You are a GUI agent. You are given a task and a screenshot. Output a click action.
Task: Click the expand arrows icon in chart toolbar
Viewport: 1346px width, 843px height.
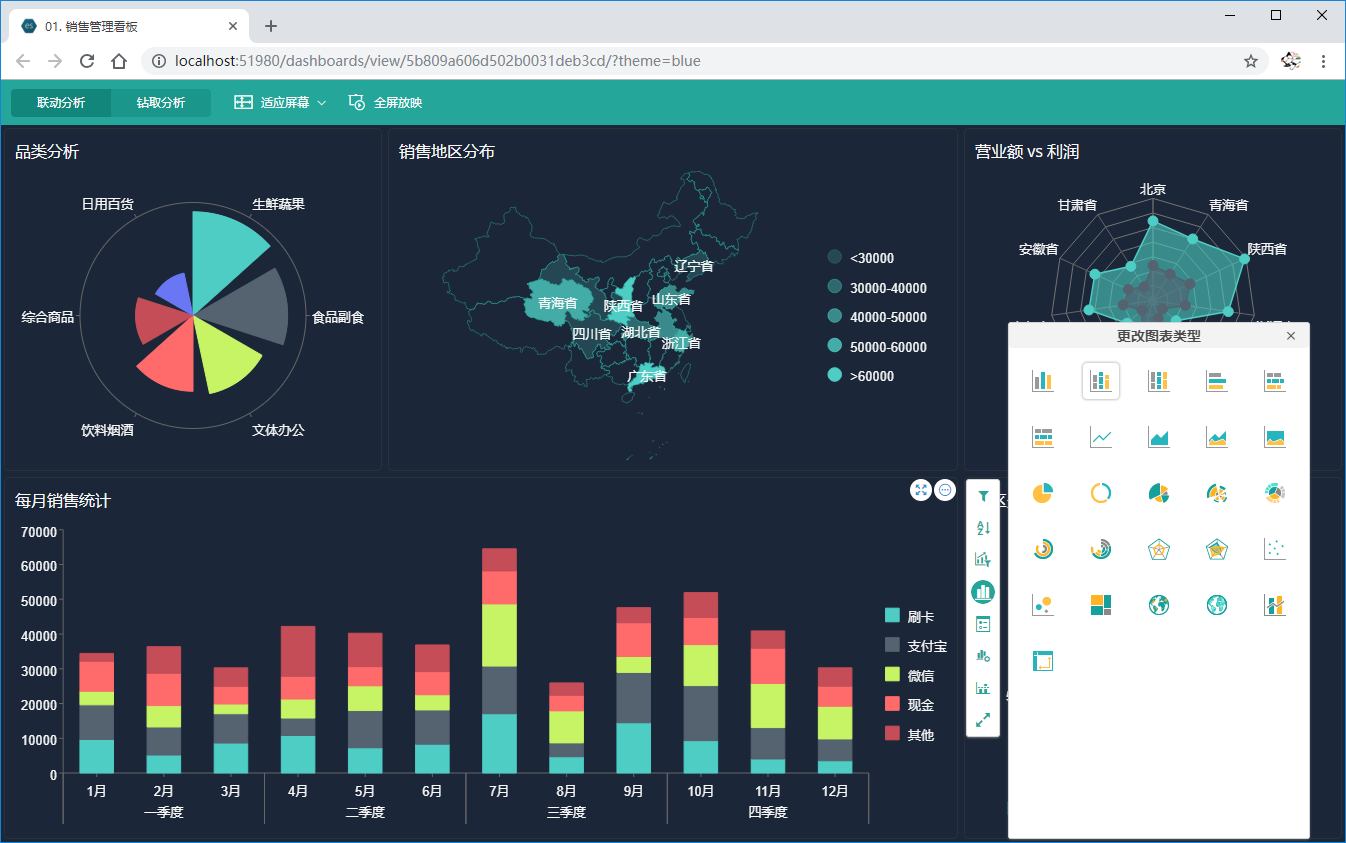tap(983, 719)
